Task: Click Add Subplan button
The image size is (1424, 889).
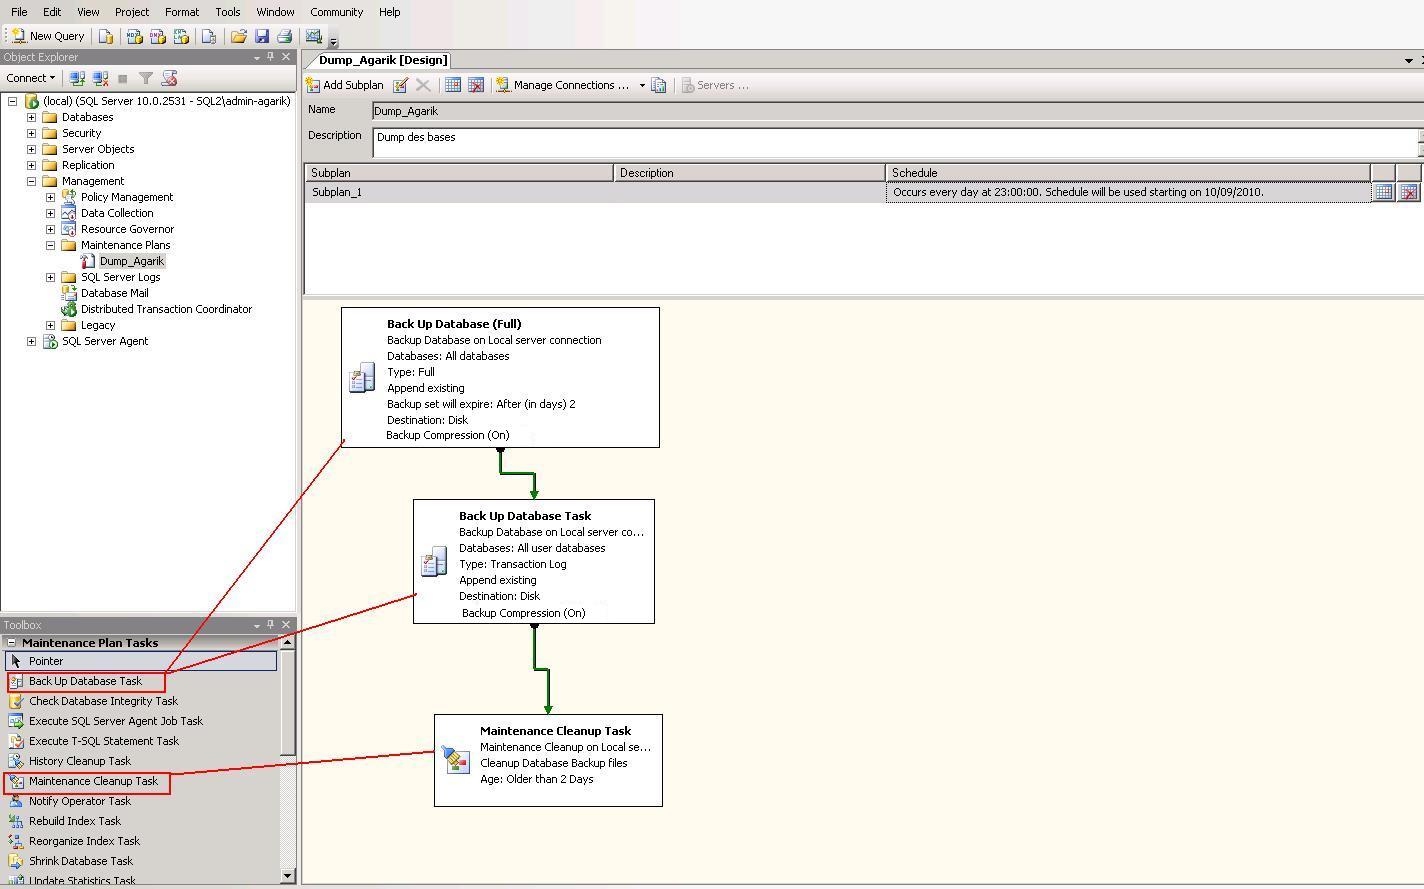Action: coord(345,85)
